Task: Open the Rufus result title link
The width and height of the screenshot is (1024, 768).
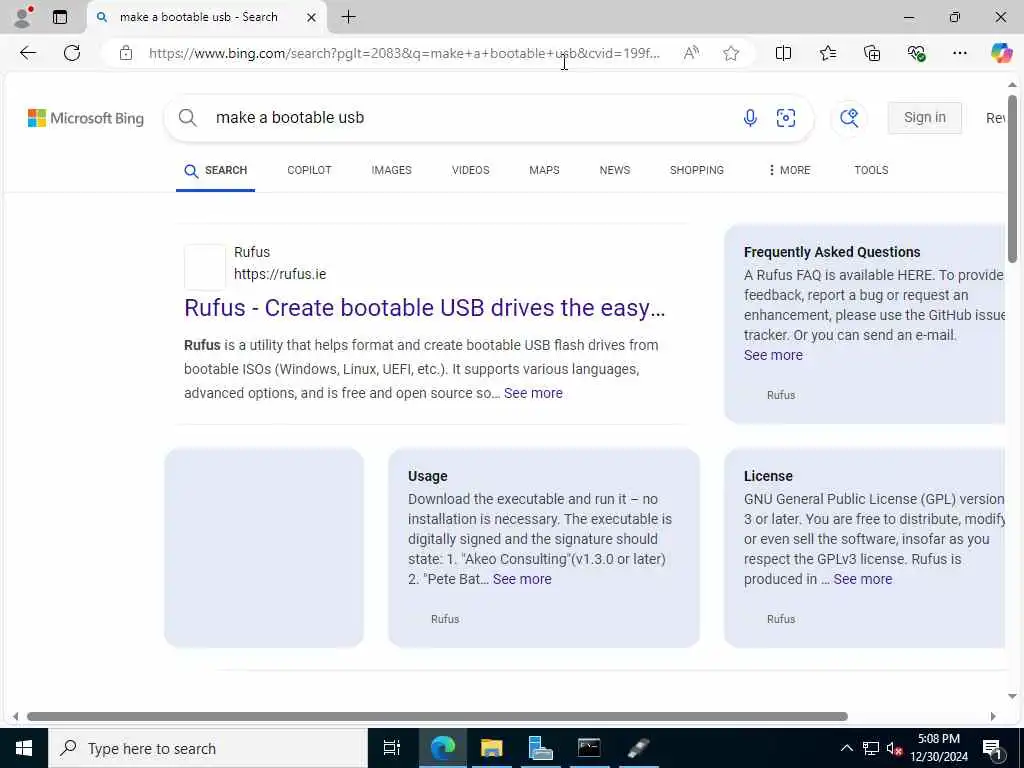Action: [x=424, y=308]
